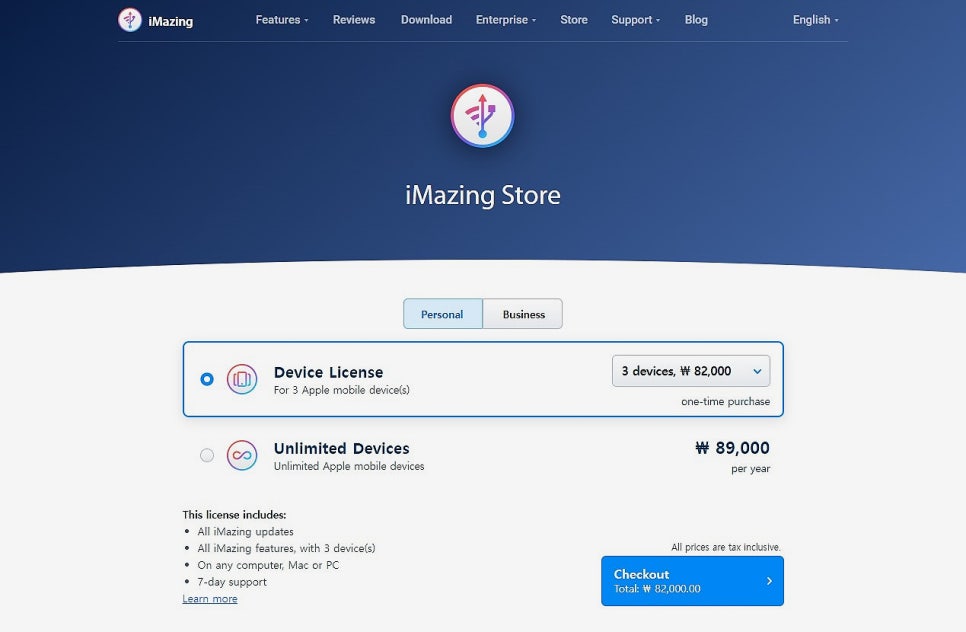Open the 3 devices ₩ 82,000 dropdown

(691, 371)
